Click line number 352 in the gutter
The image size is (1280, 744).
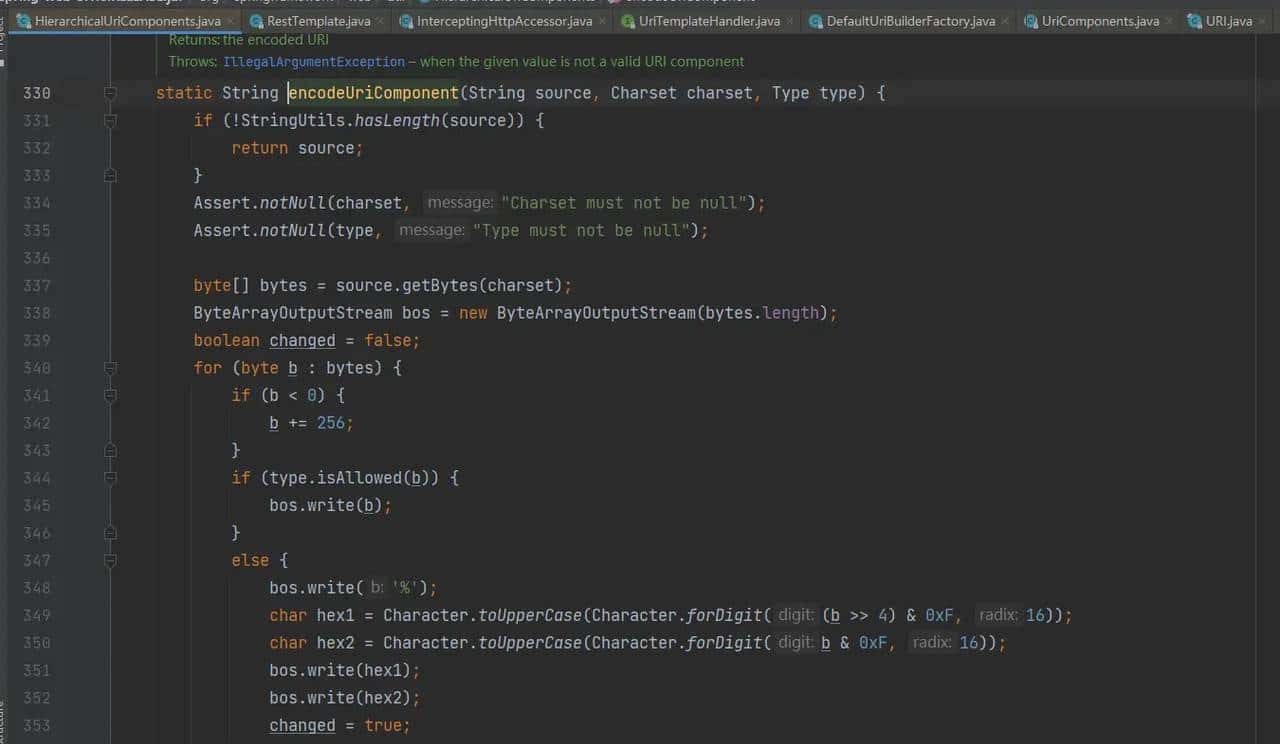pyautogui.click(x=37, y=698)
